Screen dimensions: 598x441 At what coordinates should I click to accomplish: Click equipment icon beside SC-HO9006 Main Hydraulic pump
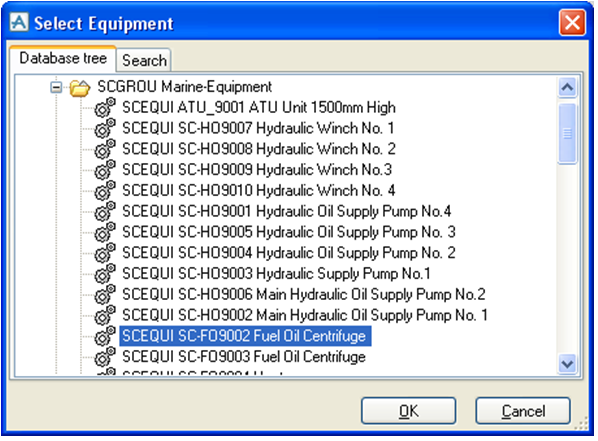[x=105, y=294]
